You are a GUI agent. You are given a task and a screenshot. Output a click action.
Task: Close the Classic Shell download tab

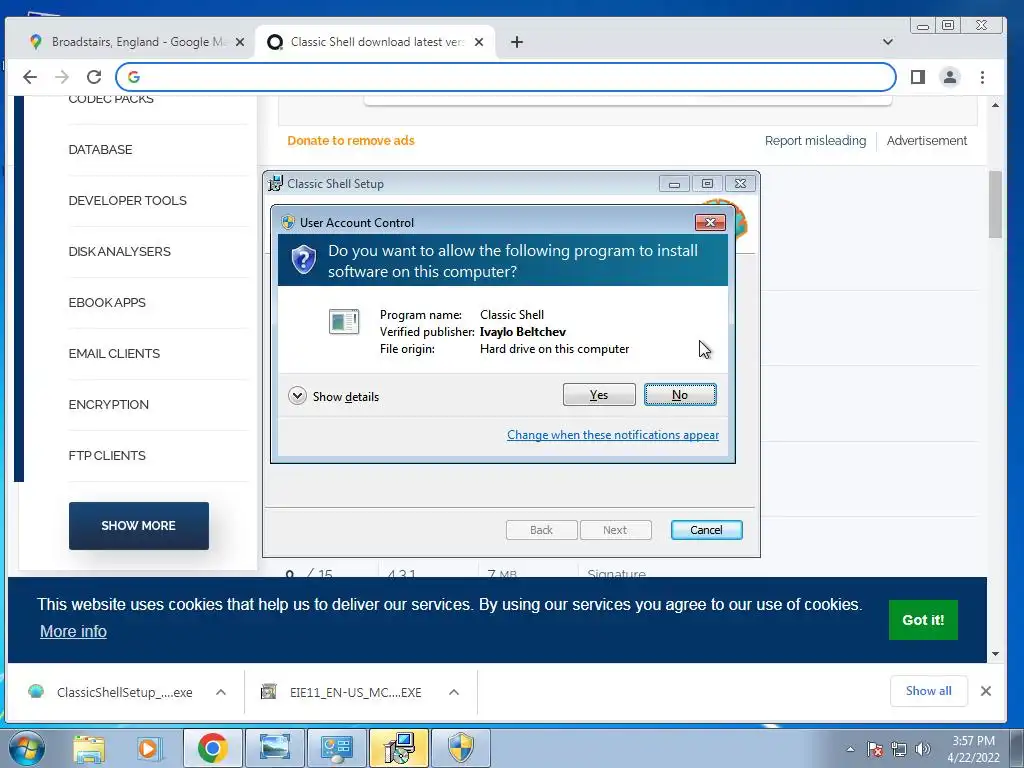(x=479, y=42)
